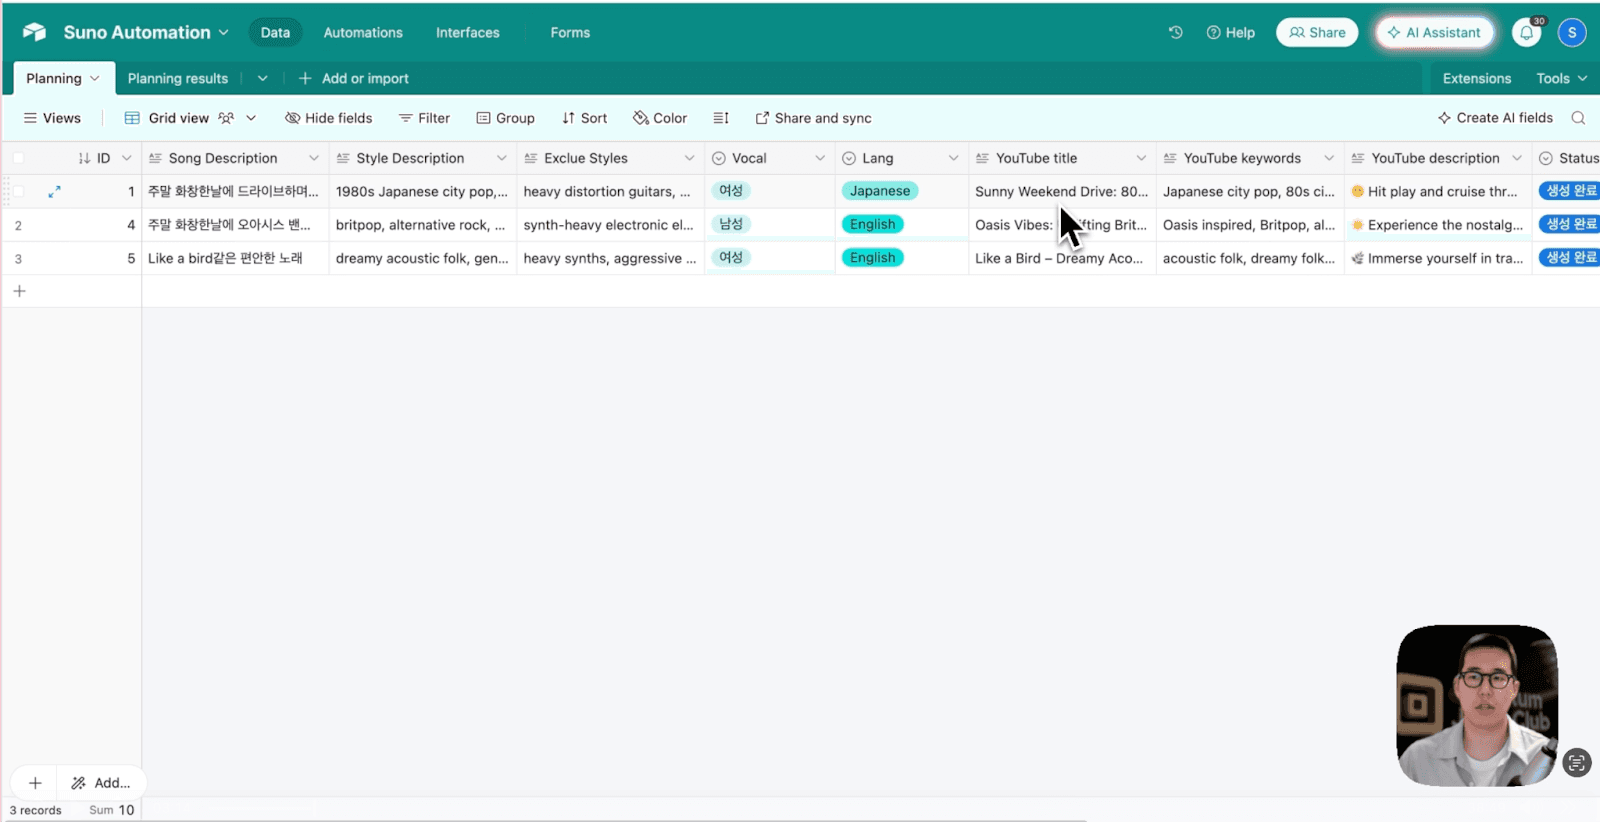Click Sum 10 summary bar entry
The width and height of the screenshot is (1600, 822).
tap(112, 810)
